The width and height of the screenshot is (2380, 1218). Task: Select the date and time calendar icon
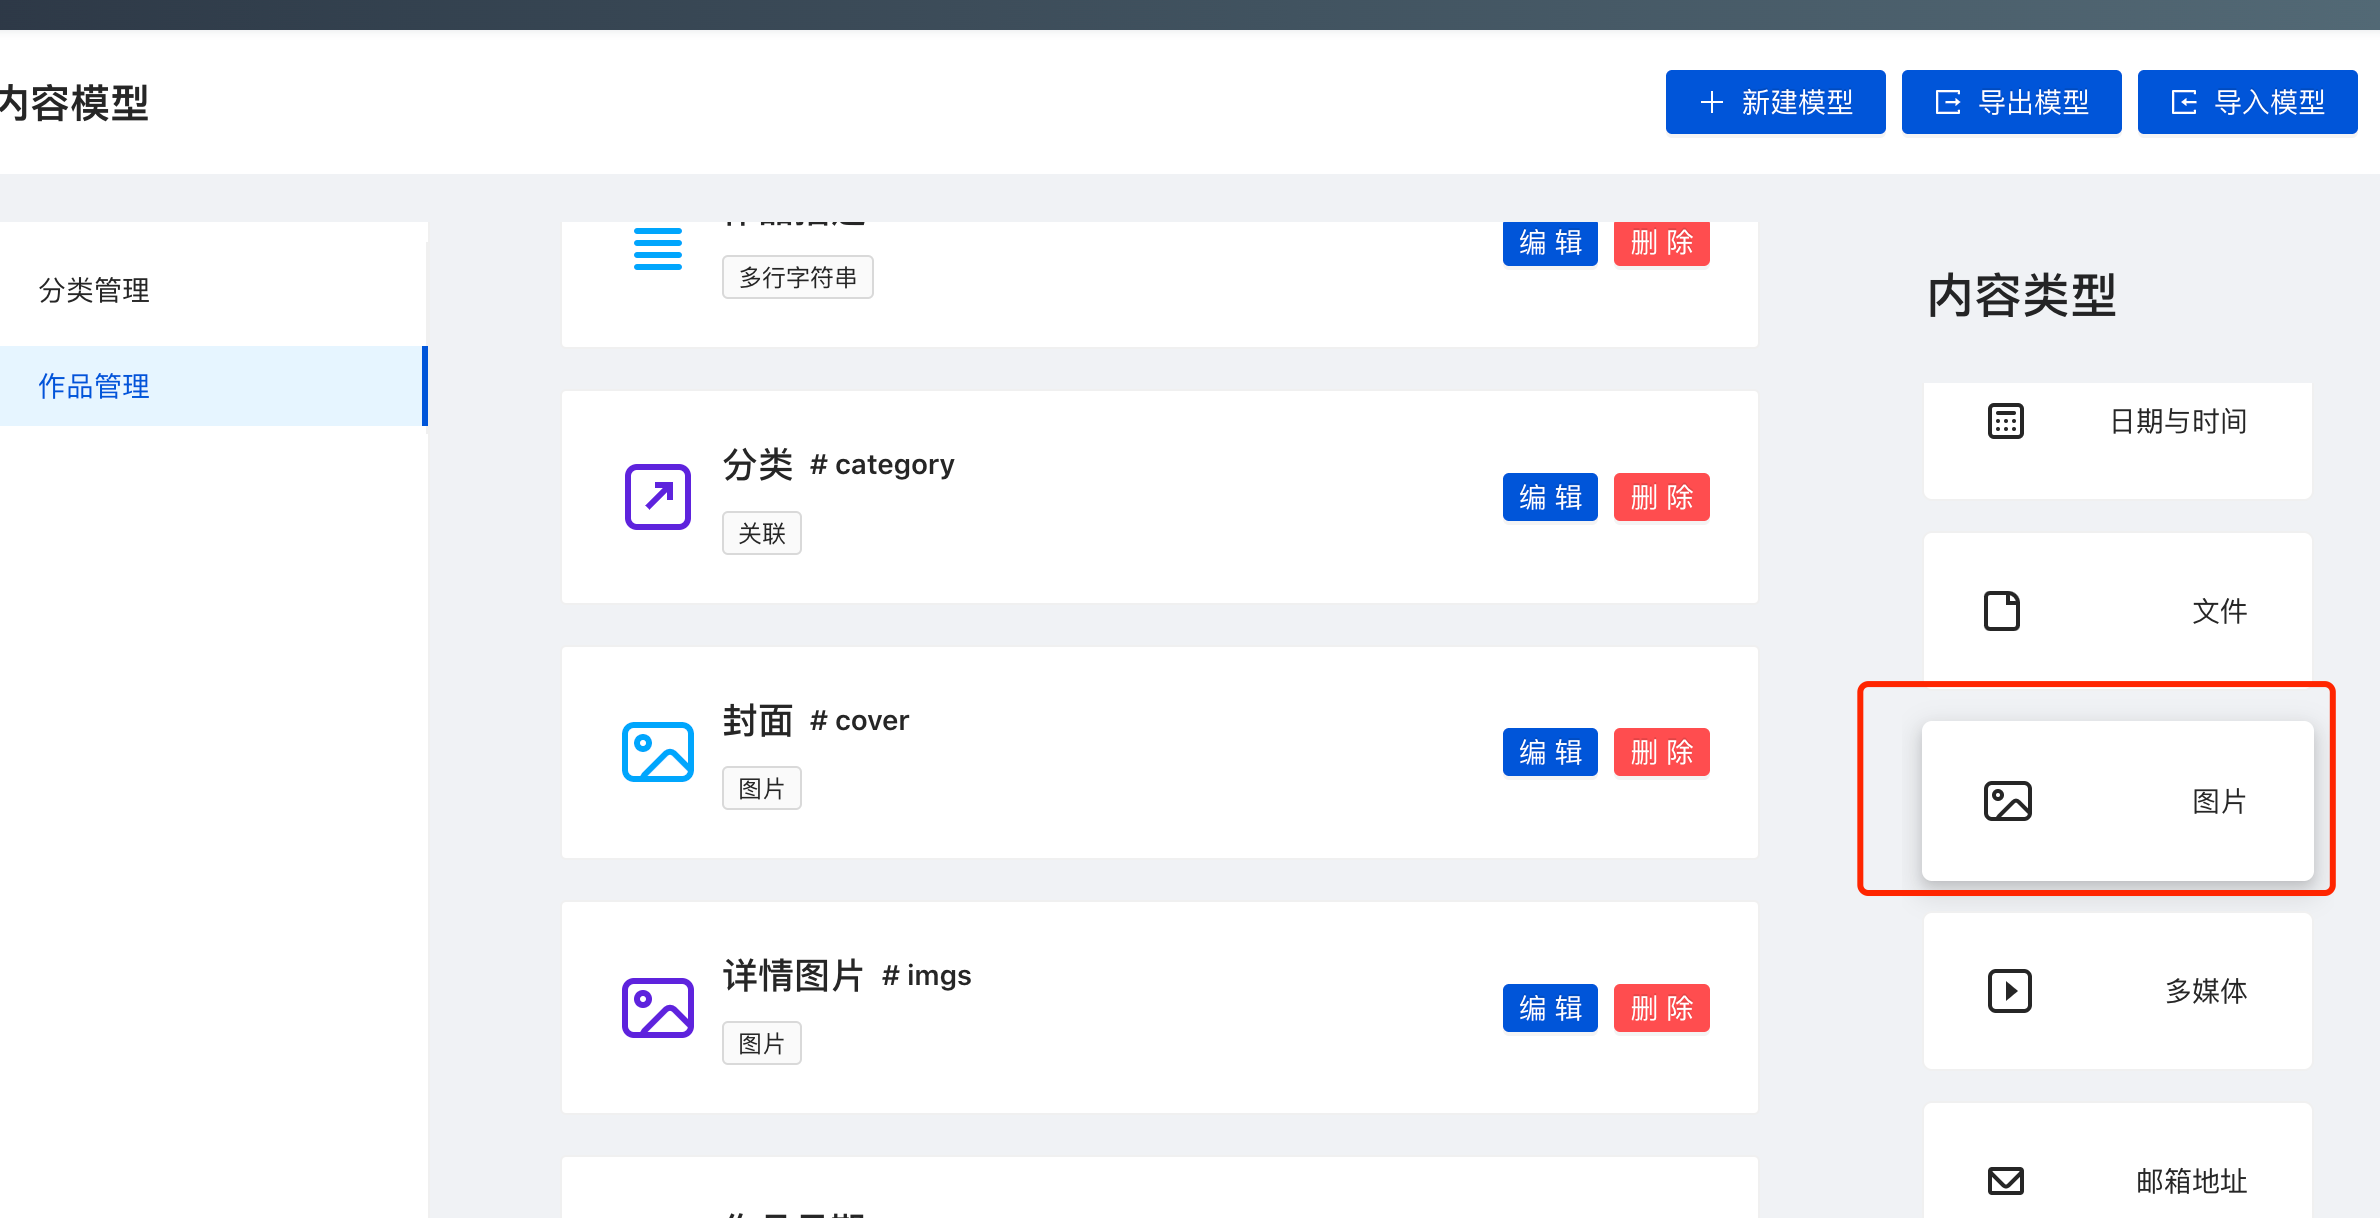(2005, 421)
